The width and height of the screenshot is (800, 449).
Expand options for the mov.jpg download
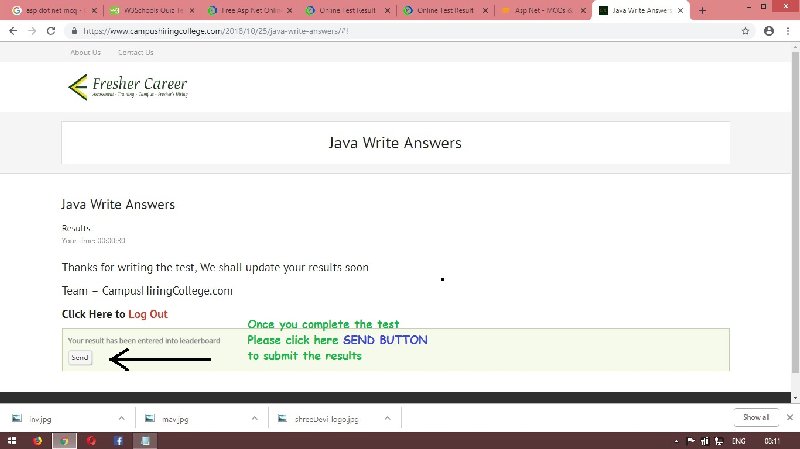pyautogui.click(x=255, y=418)
